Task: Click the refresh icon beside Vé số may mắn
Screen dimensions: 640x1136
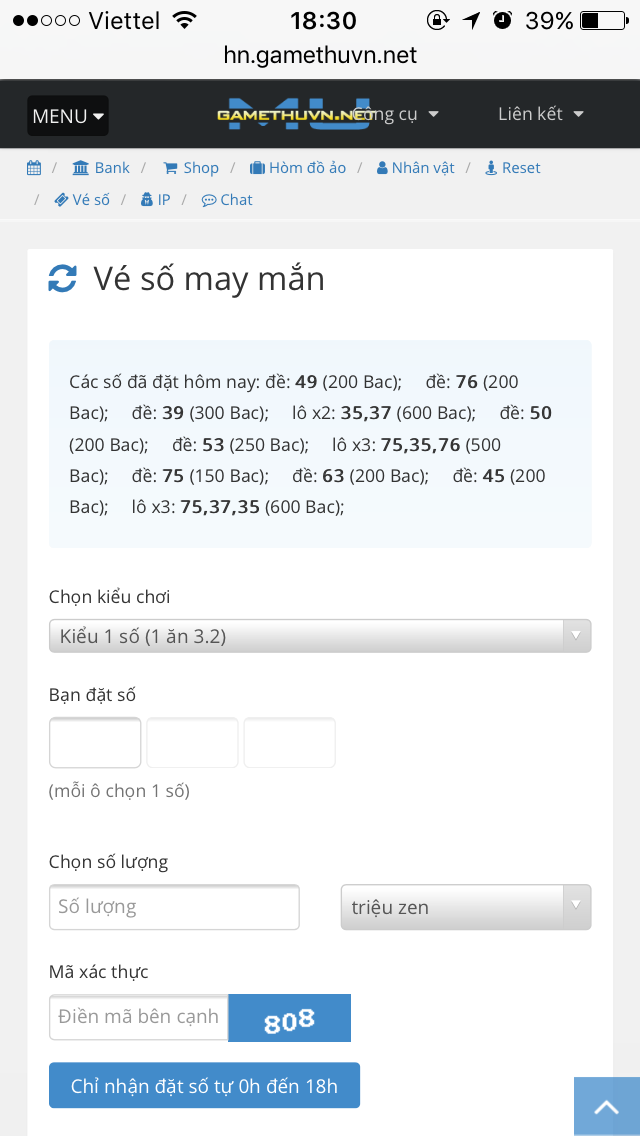Action: point(62,279)
